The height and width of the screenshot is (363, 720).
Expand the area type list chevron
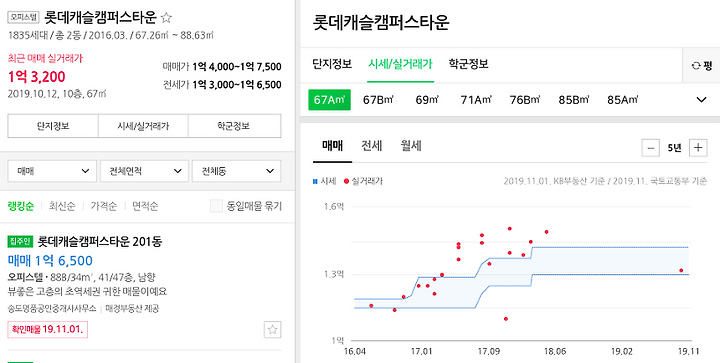[701, 100]
